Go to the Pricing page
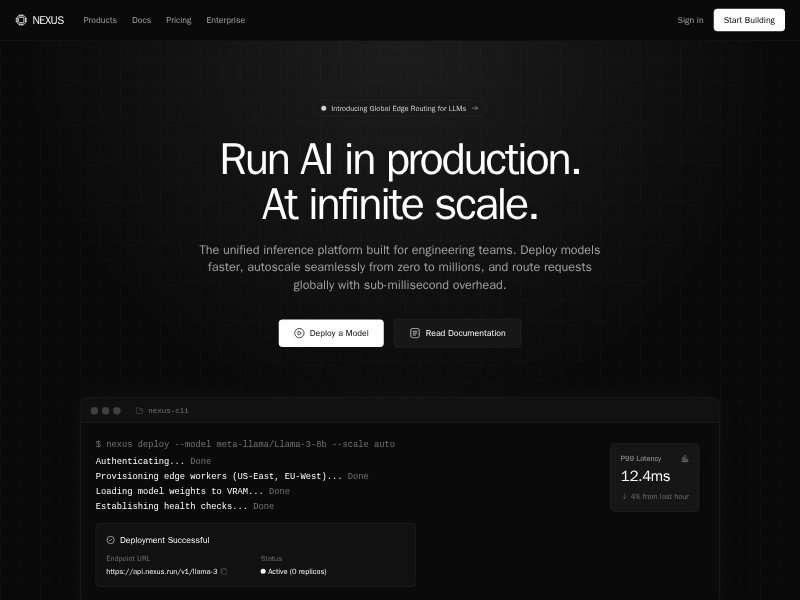800x600 pixels. click(x=178, y=20)
